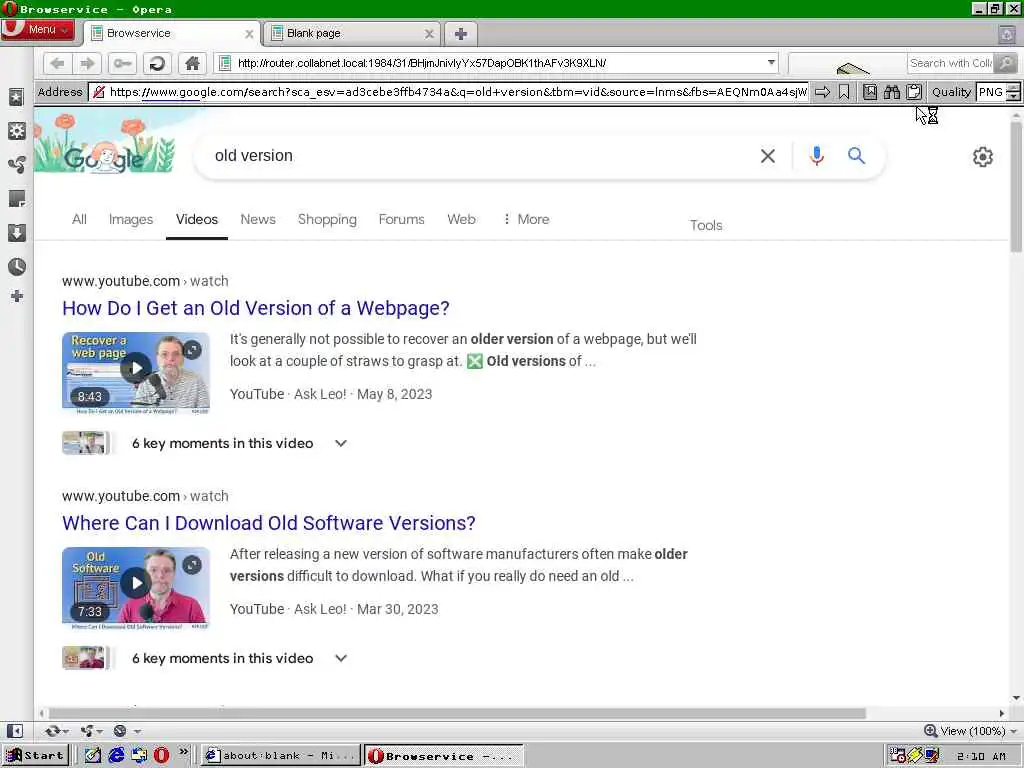Open Google quick settings gear

coord(982,157)
